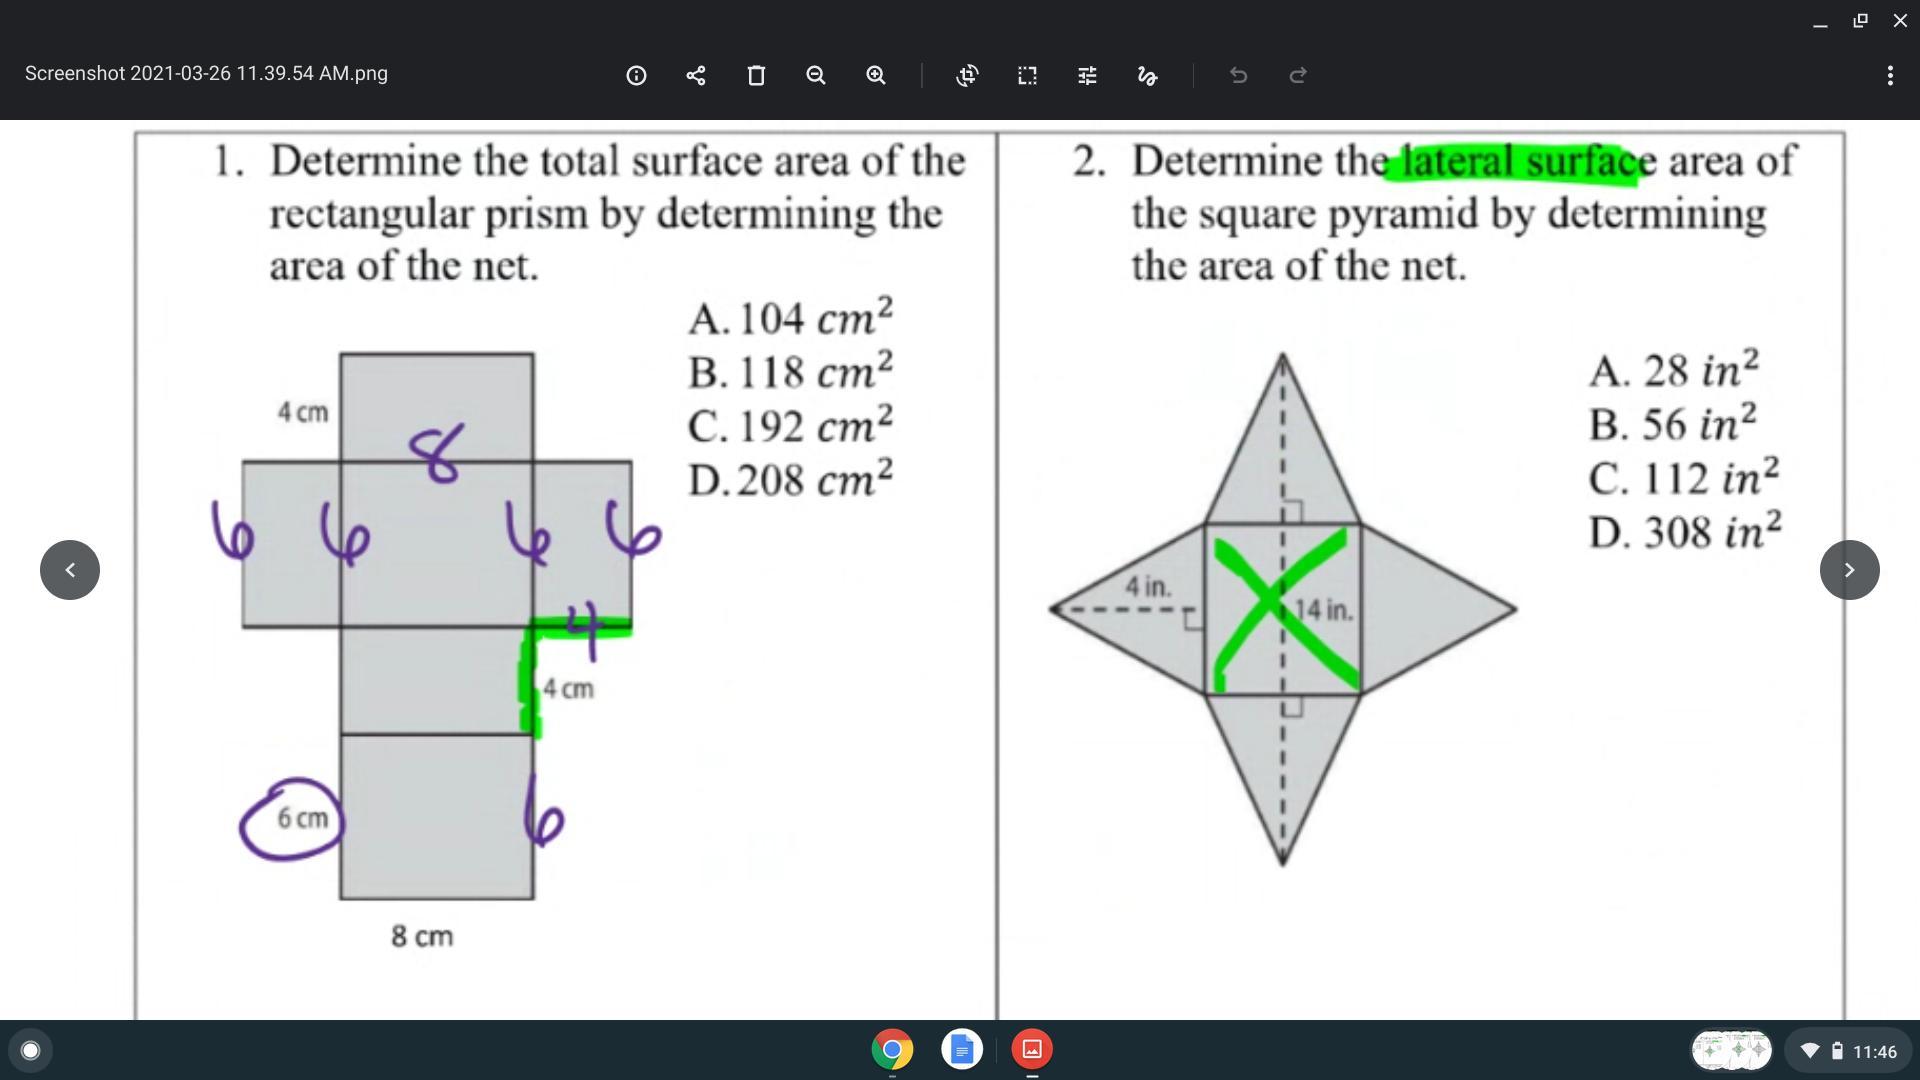Delete the image with trash icon
Image resolution: width=1920 pixels, height=1080 pixels.
click(756, 75)
